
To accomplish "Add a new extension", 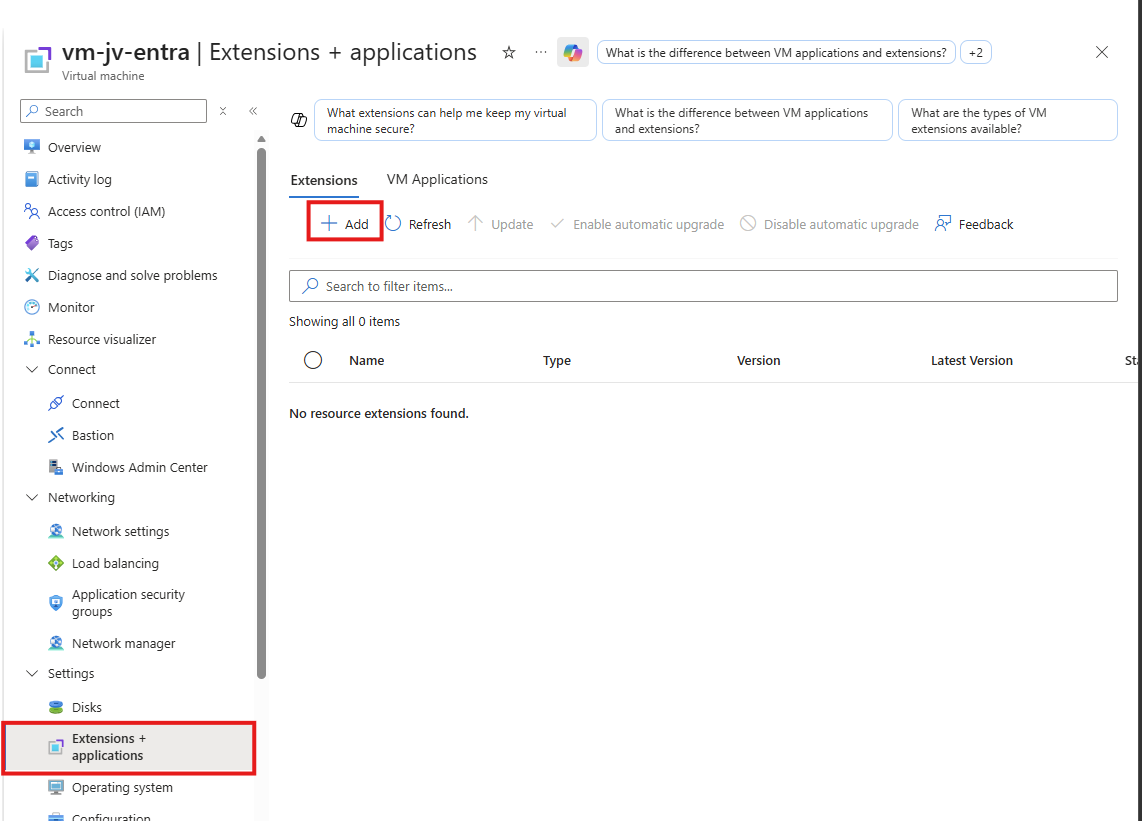I will point(345,224).
